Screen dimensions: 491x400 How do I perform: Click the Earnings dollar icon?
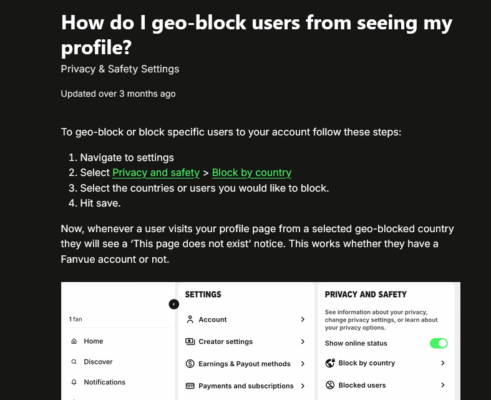190,364
